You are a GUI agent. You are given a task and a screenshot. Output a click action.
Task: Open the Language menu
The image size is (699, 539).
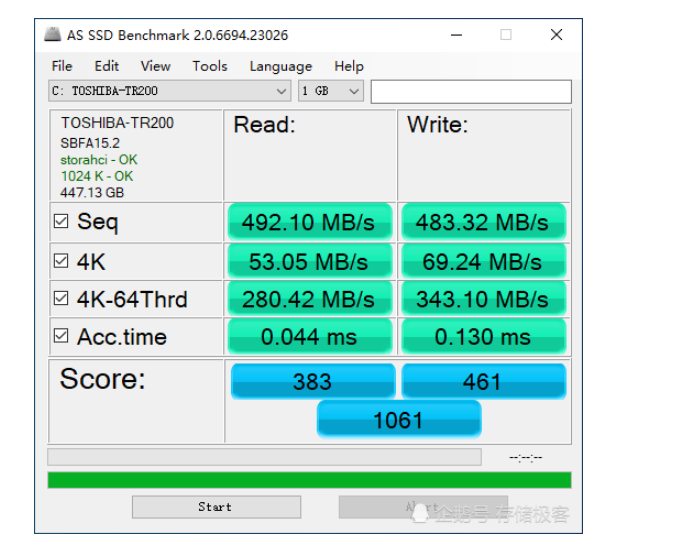coord(280,66)
